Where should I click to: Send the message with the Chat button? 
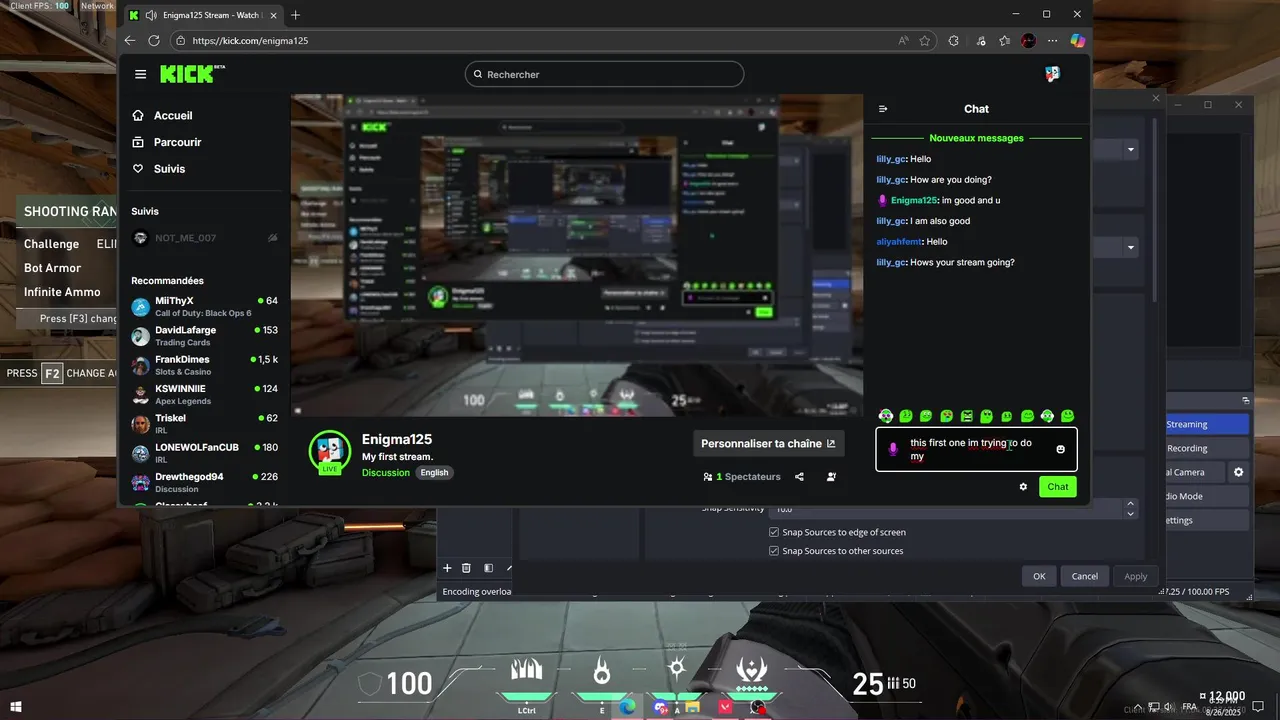pos(1058,487)
